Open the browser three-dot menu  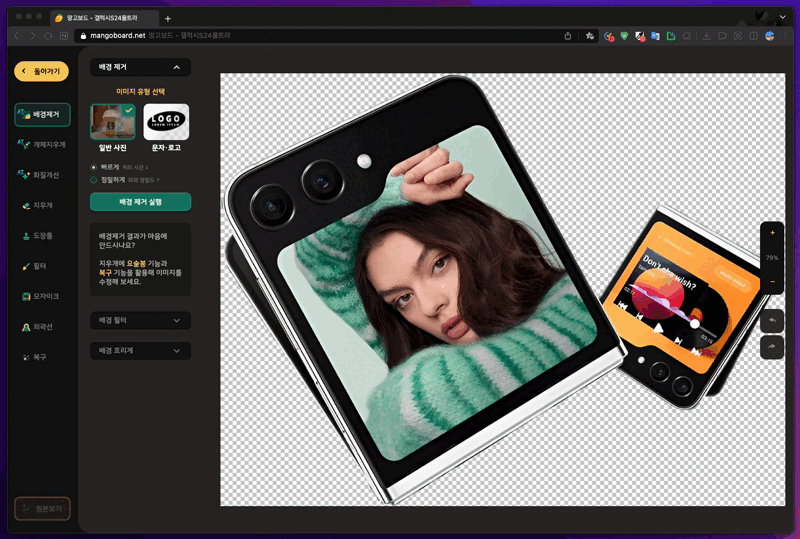[x=785, y=36]
